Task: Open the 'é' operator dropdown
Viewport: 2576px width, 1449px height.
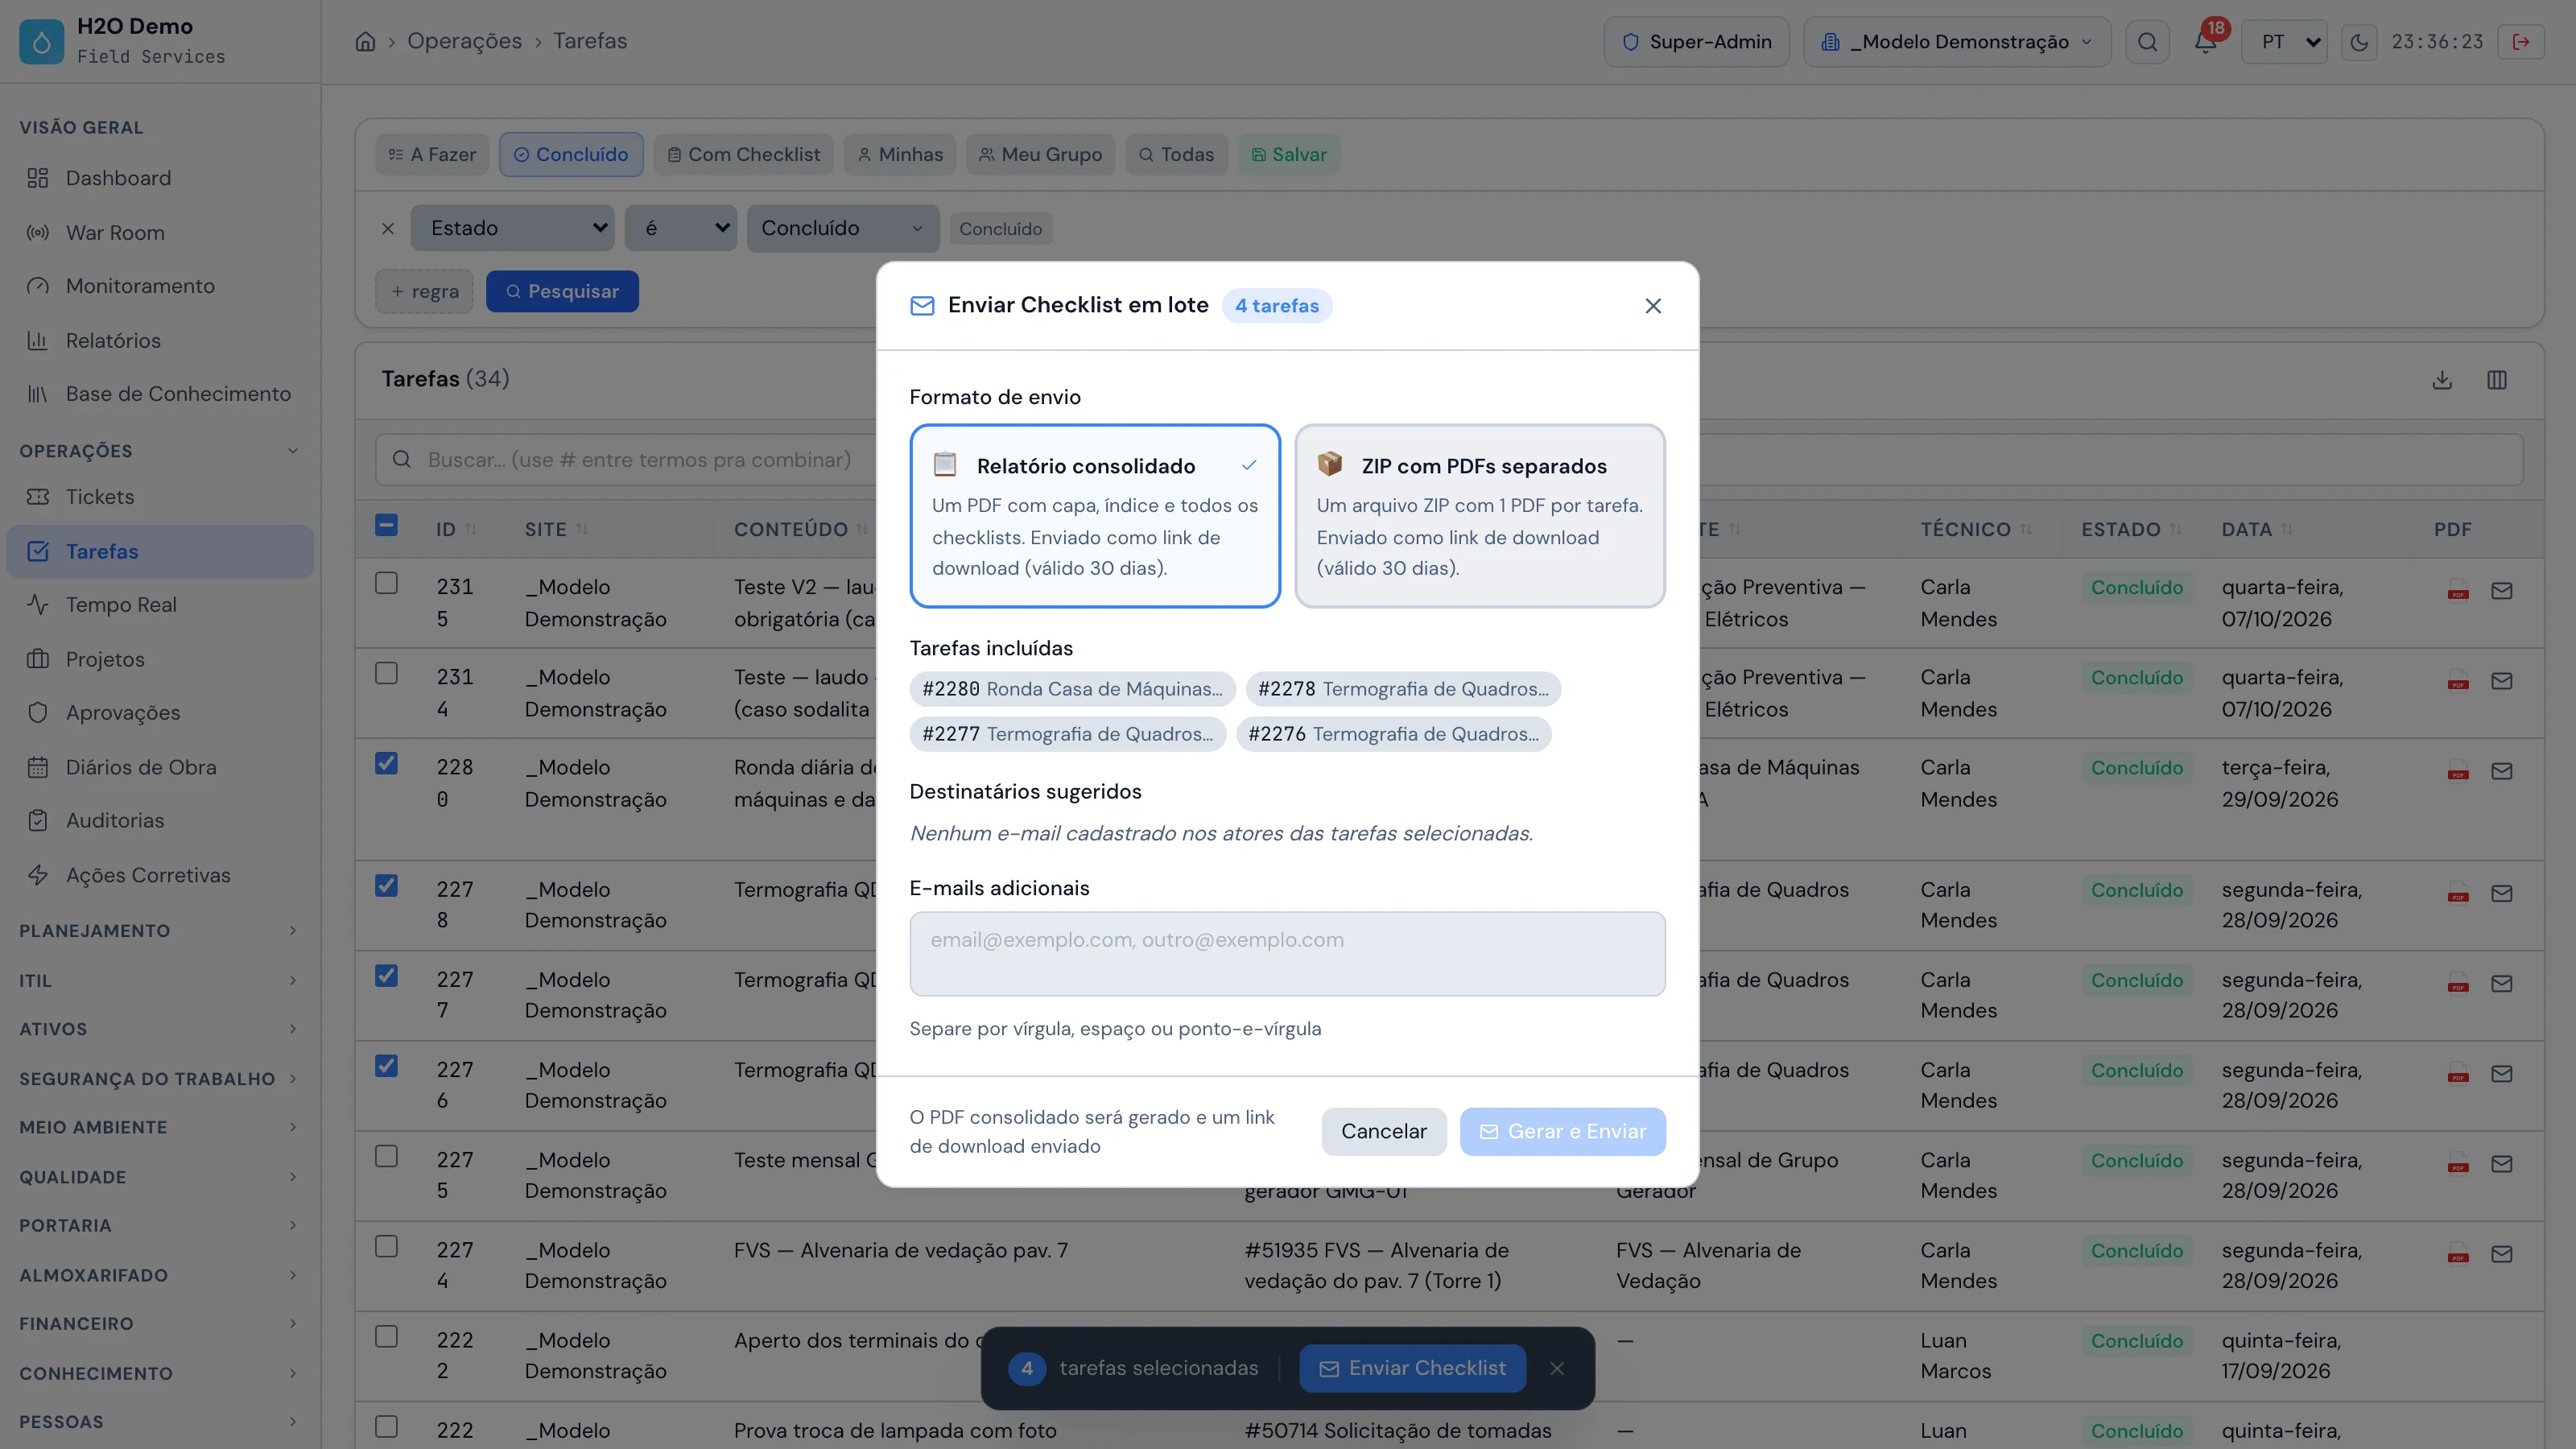Action: point(681,229)
